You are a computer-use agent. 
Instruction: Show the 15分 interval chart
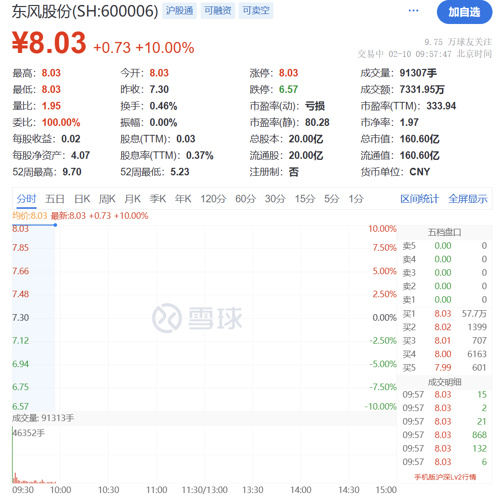(x=305, y=199)
